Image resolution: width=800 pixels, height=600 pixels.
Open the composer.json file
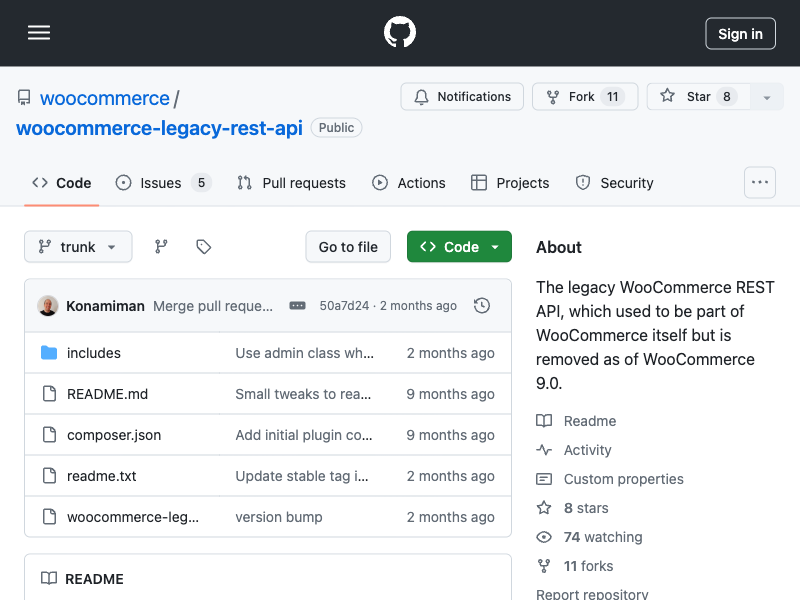[114, 435]
